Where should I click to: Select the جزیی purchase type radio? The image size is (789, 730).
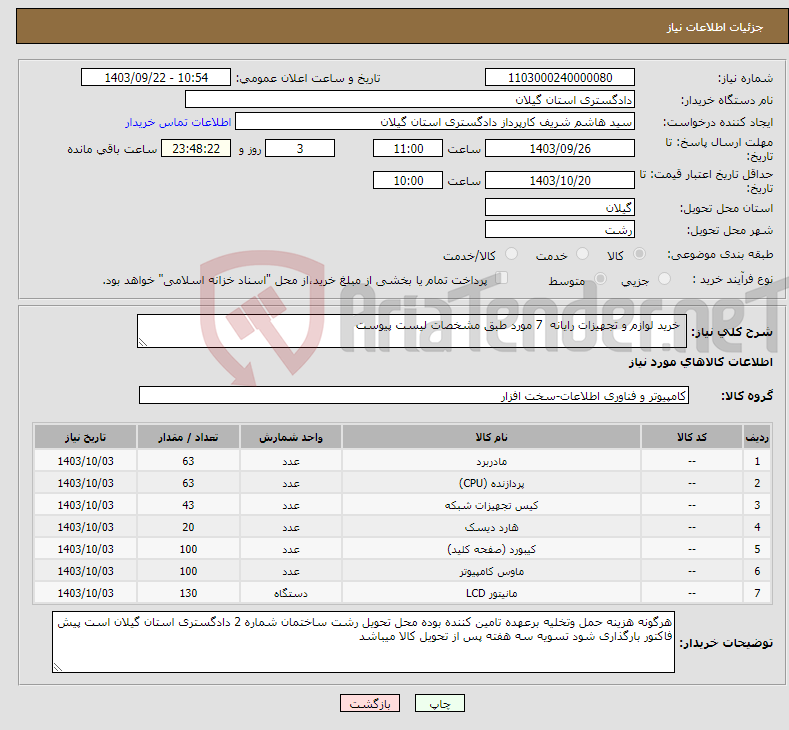(664, 279)
